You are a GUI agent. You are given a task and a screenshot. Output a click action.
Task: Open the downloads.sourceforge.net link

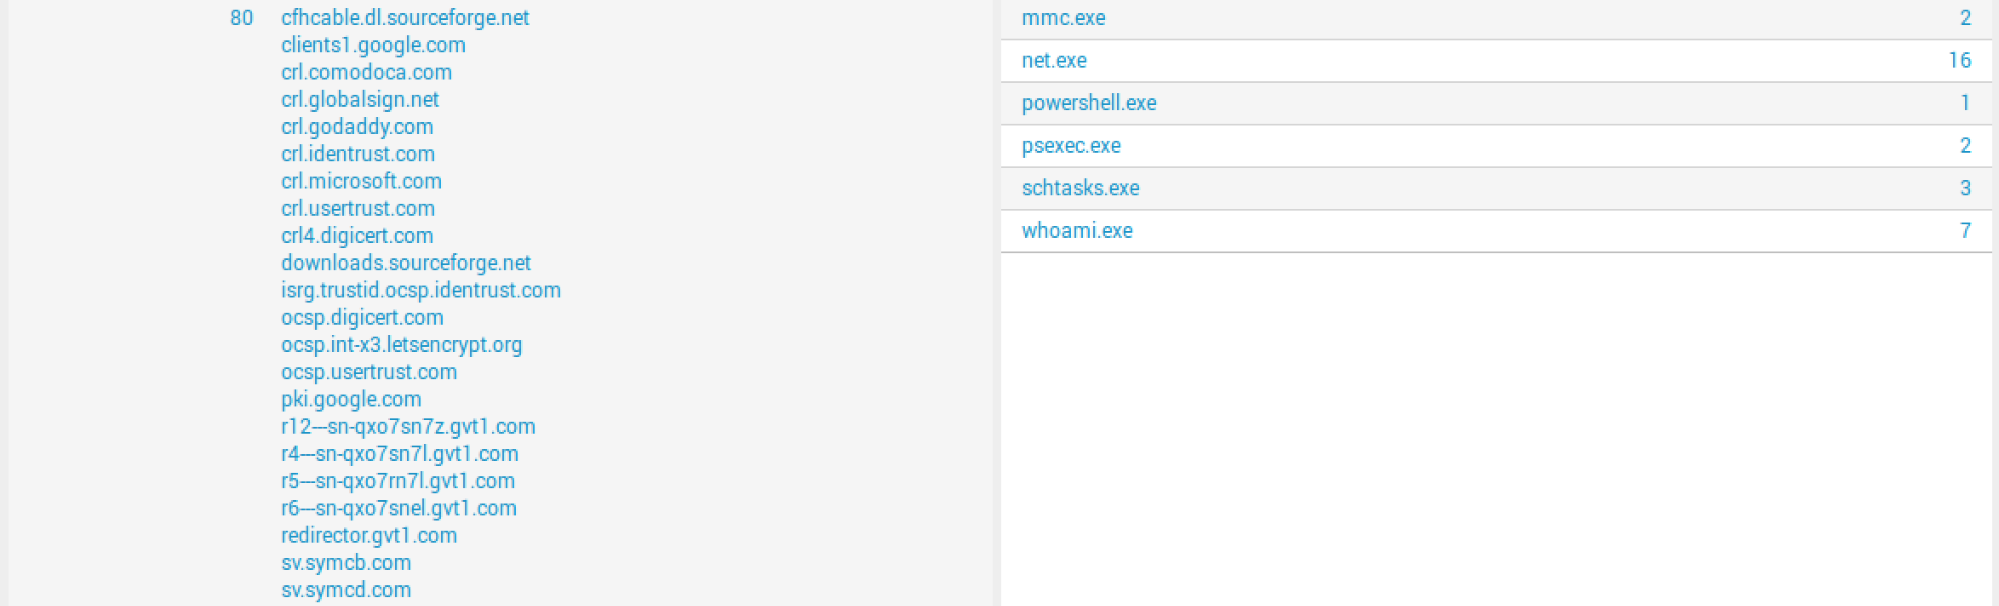point(405,263)
